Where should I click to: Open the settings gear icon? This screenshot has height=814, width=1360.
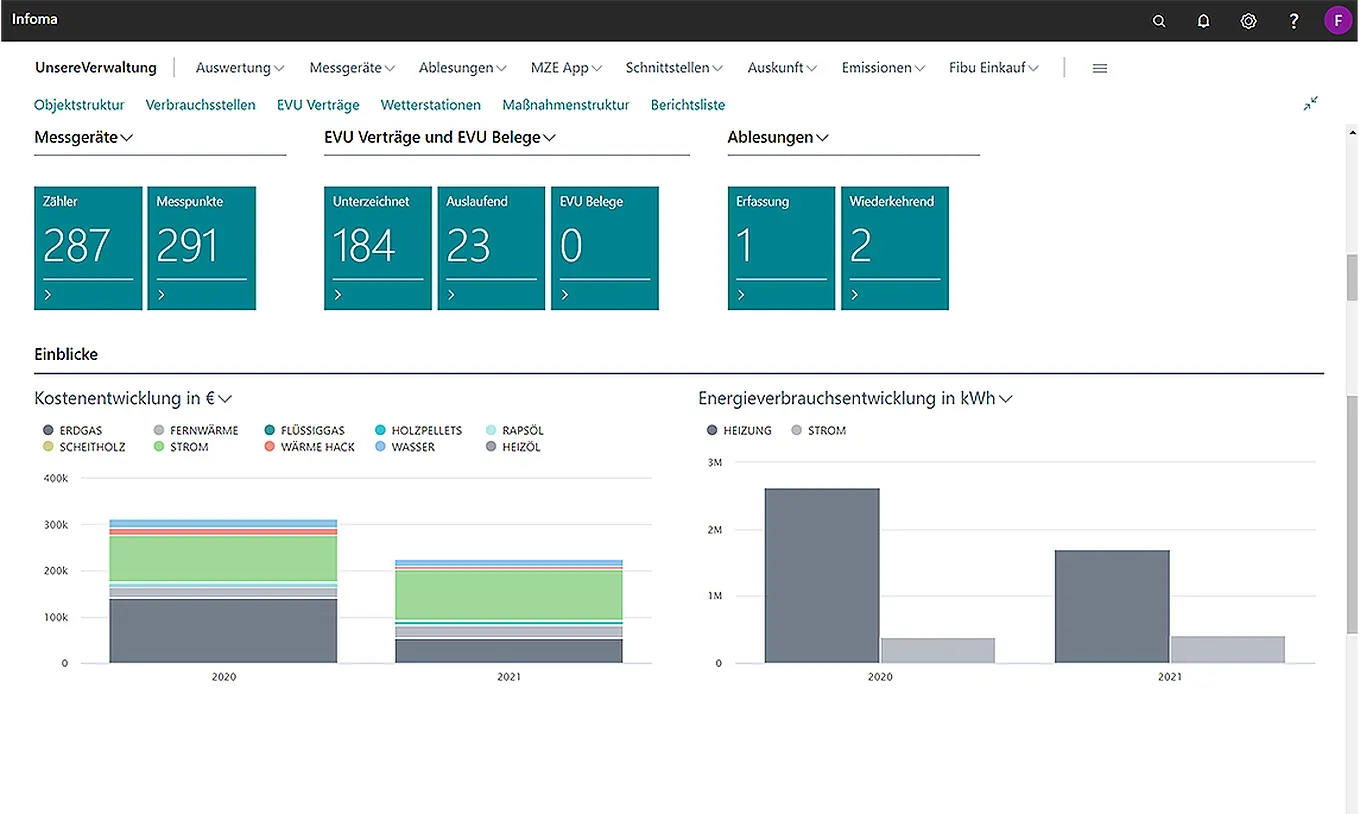[1248, 21]
